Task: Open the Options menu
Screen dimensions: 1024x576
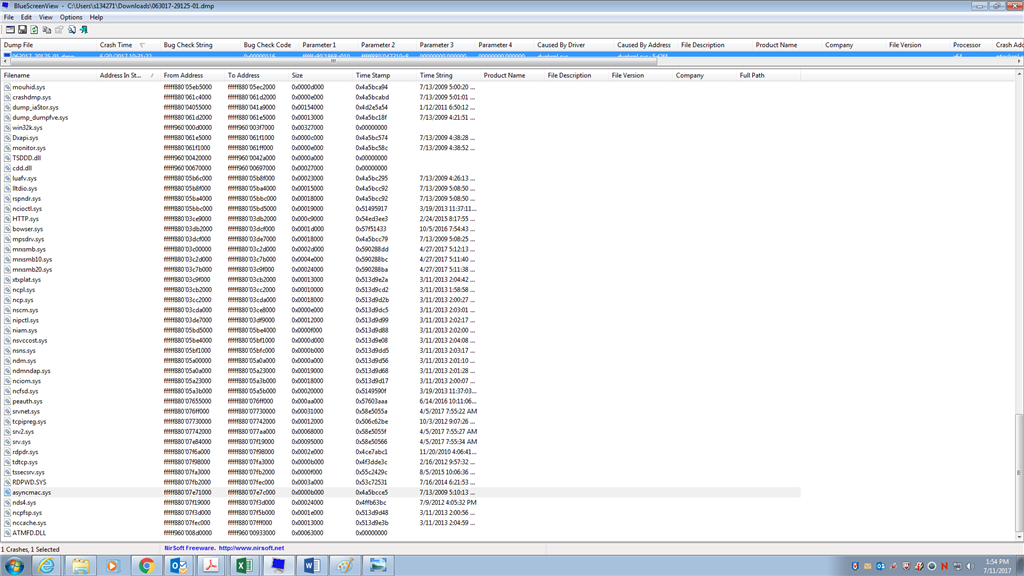Action: 71,18
